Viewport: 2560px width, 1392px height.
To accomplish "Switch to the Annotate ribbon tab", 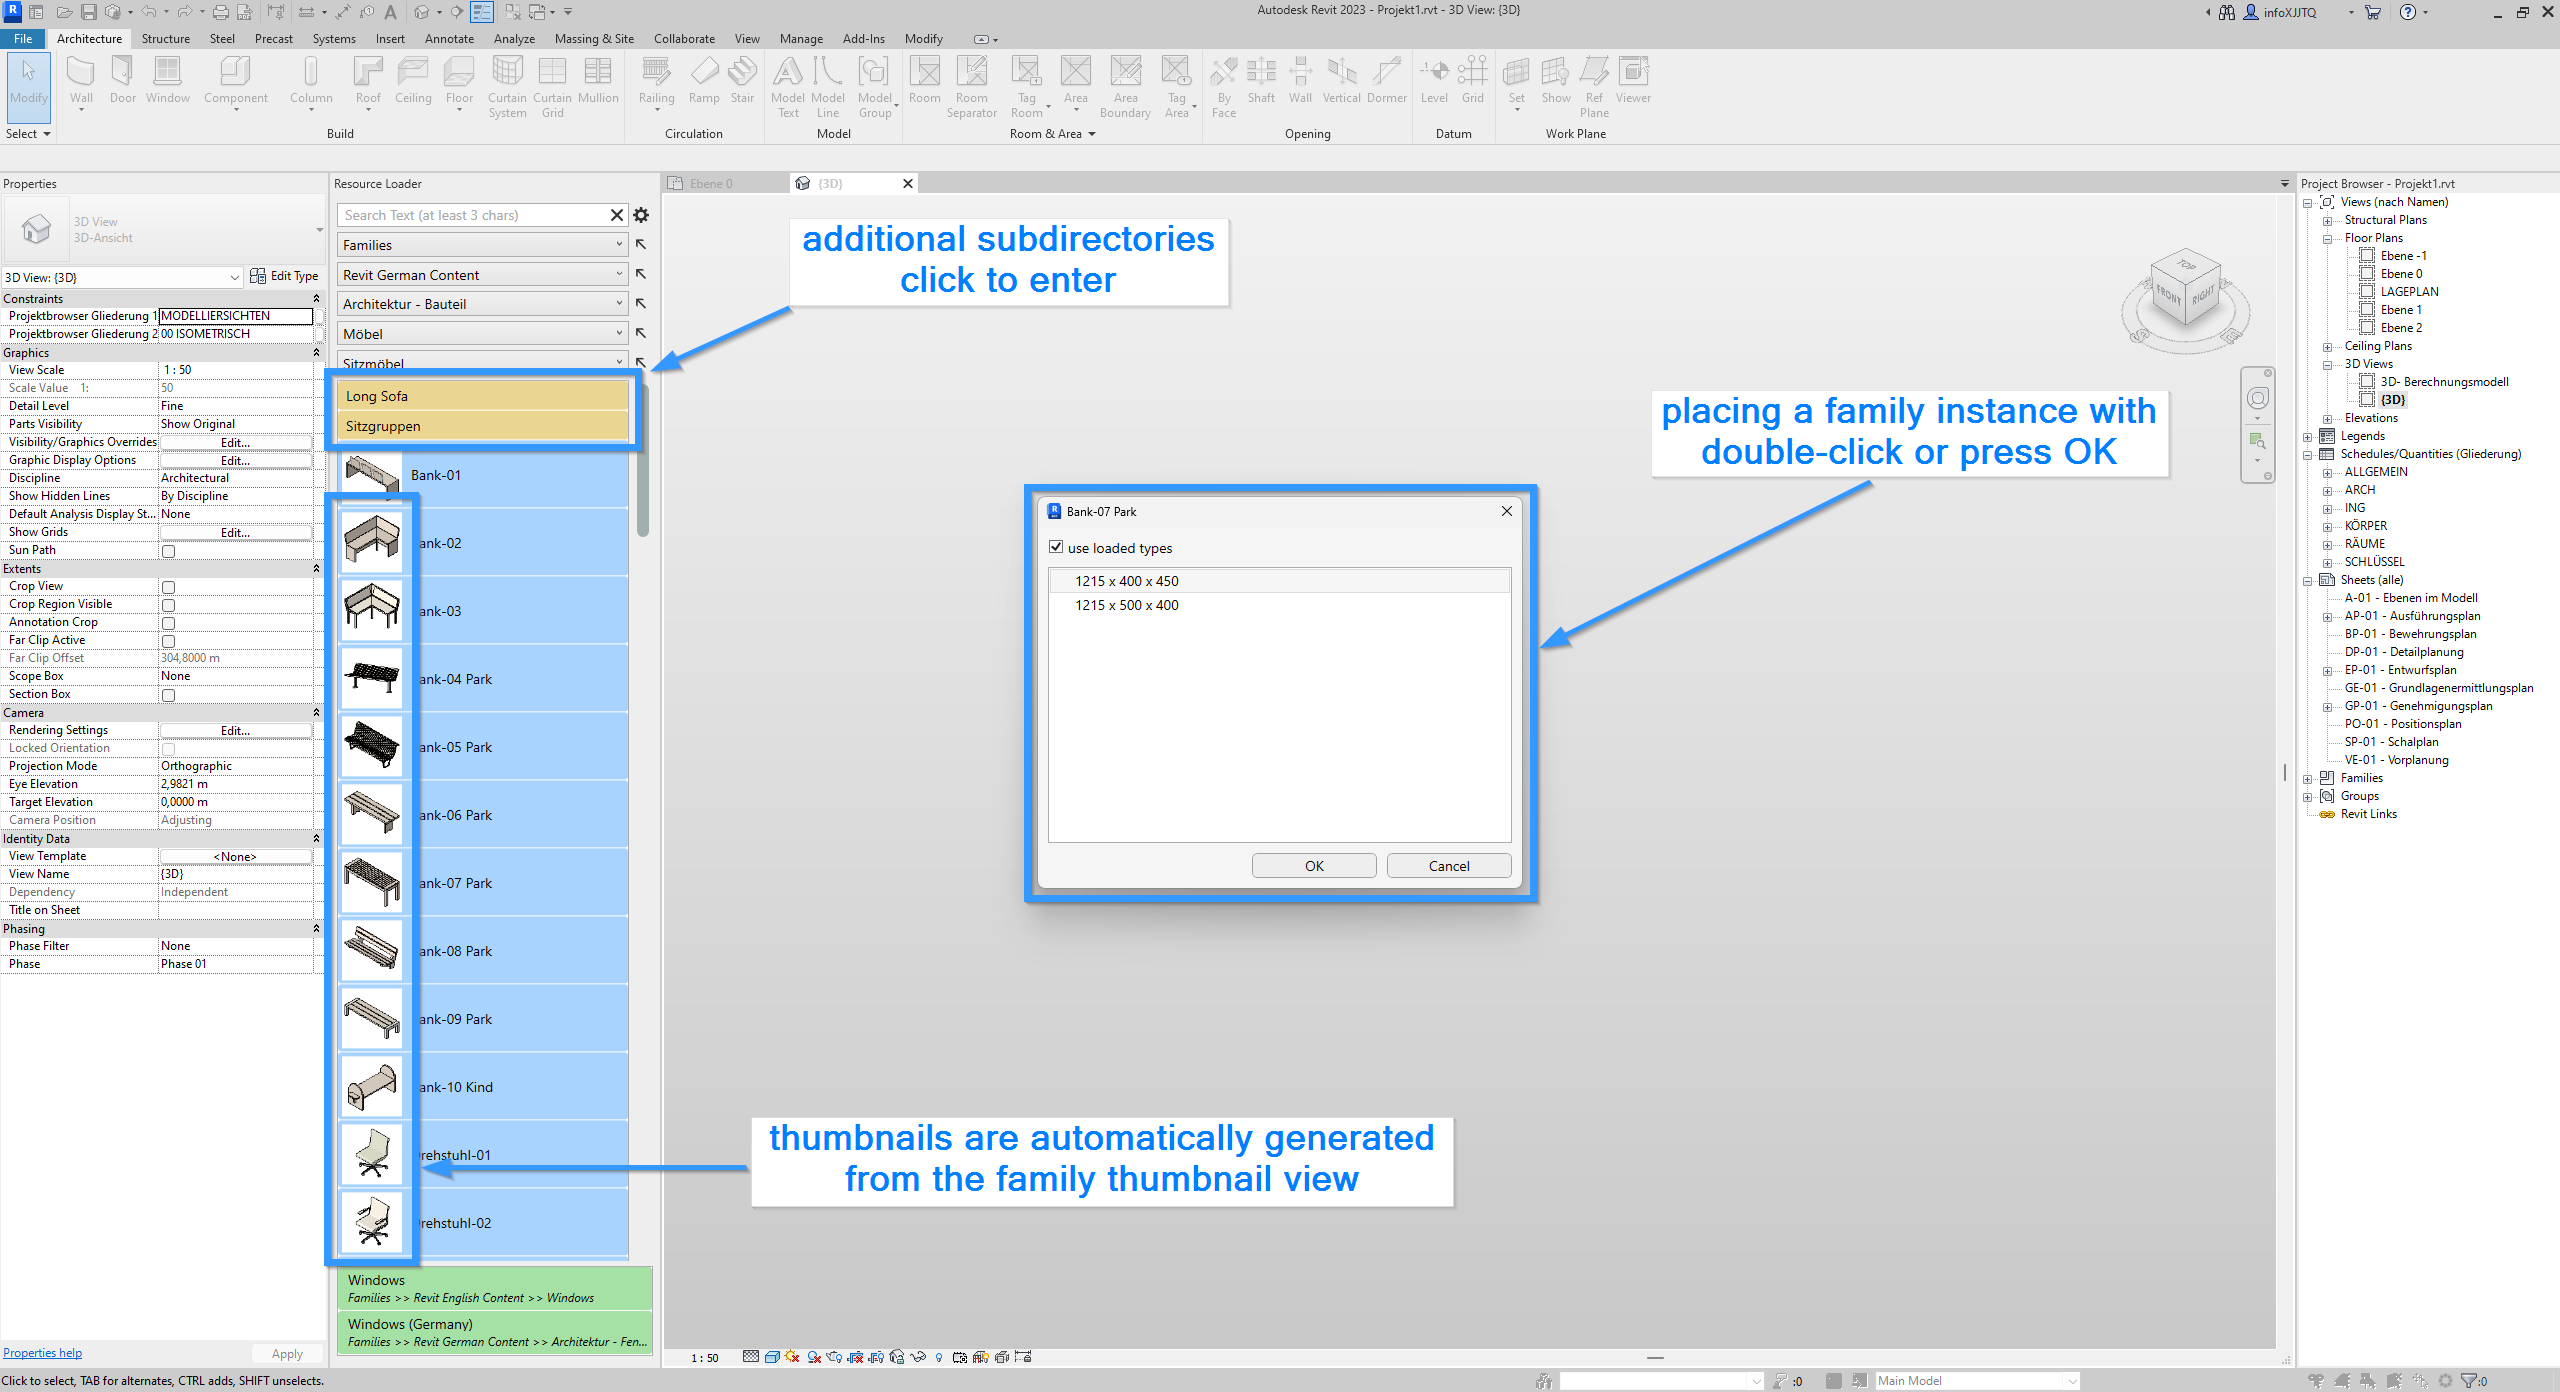I will [449, 39].
